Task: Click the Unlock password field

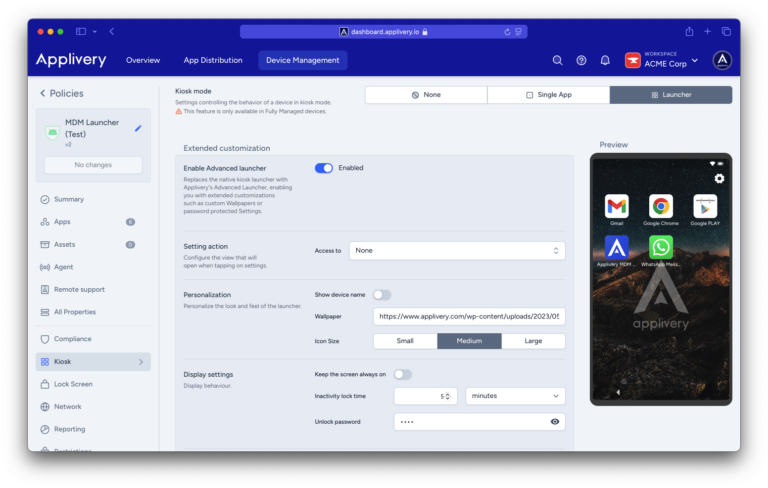Action: 480,422
